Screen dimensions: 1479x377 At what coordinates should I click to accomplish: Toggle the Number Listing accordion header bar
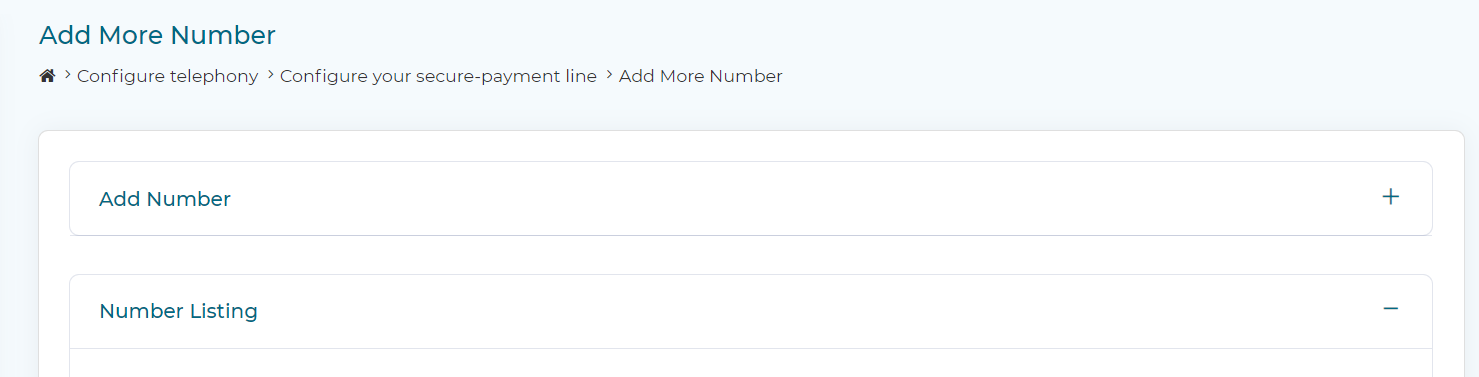[x=750, y=311]
